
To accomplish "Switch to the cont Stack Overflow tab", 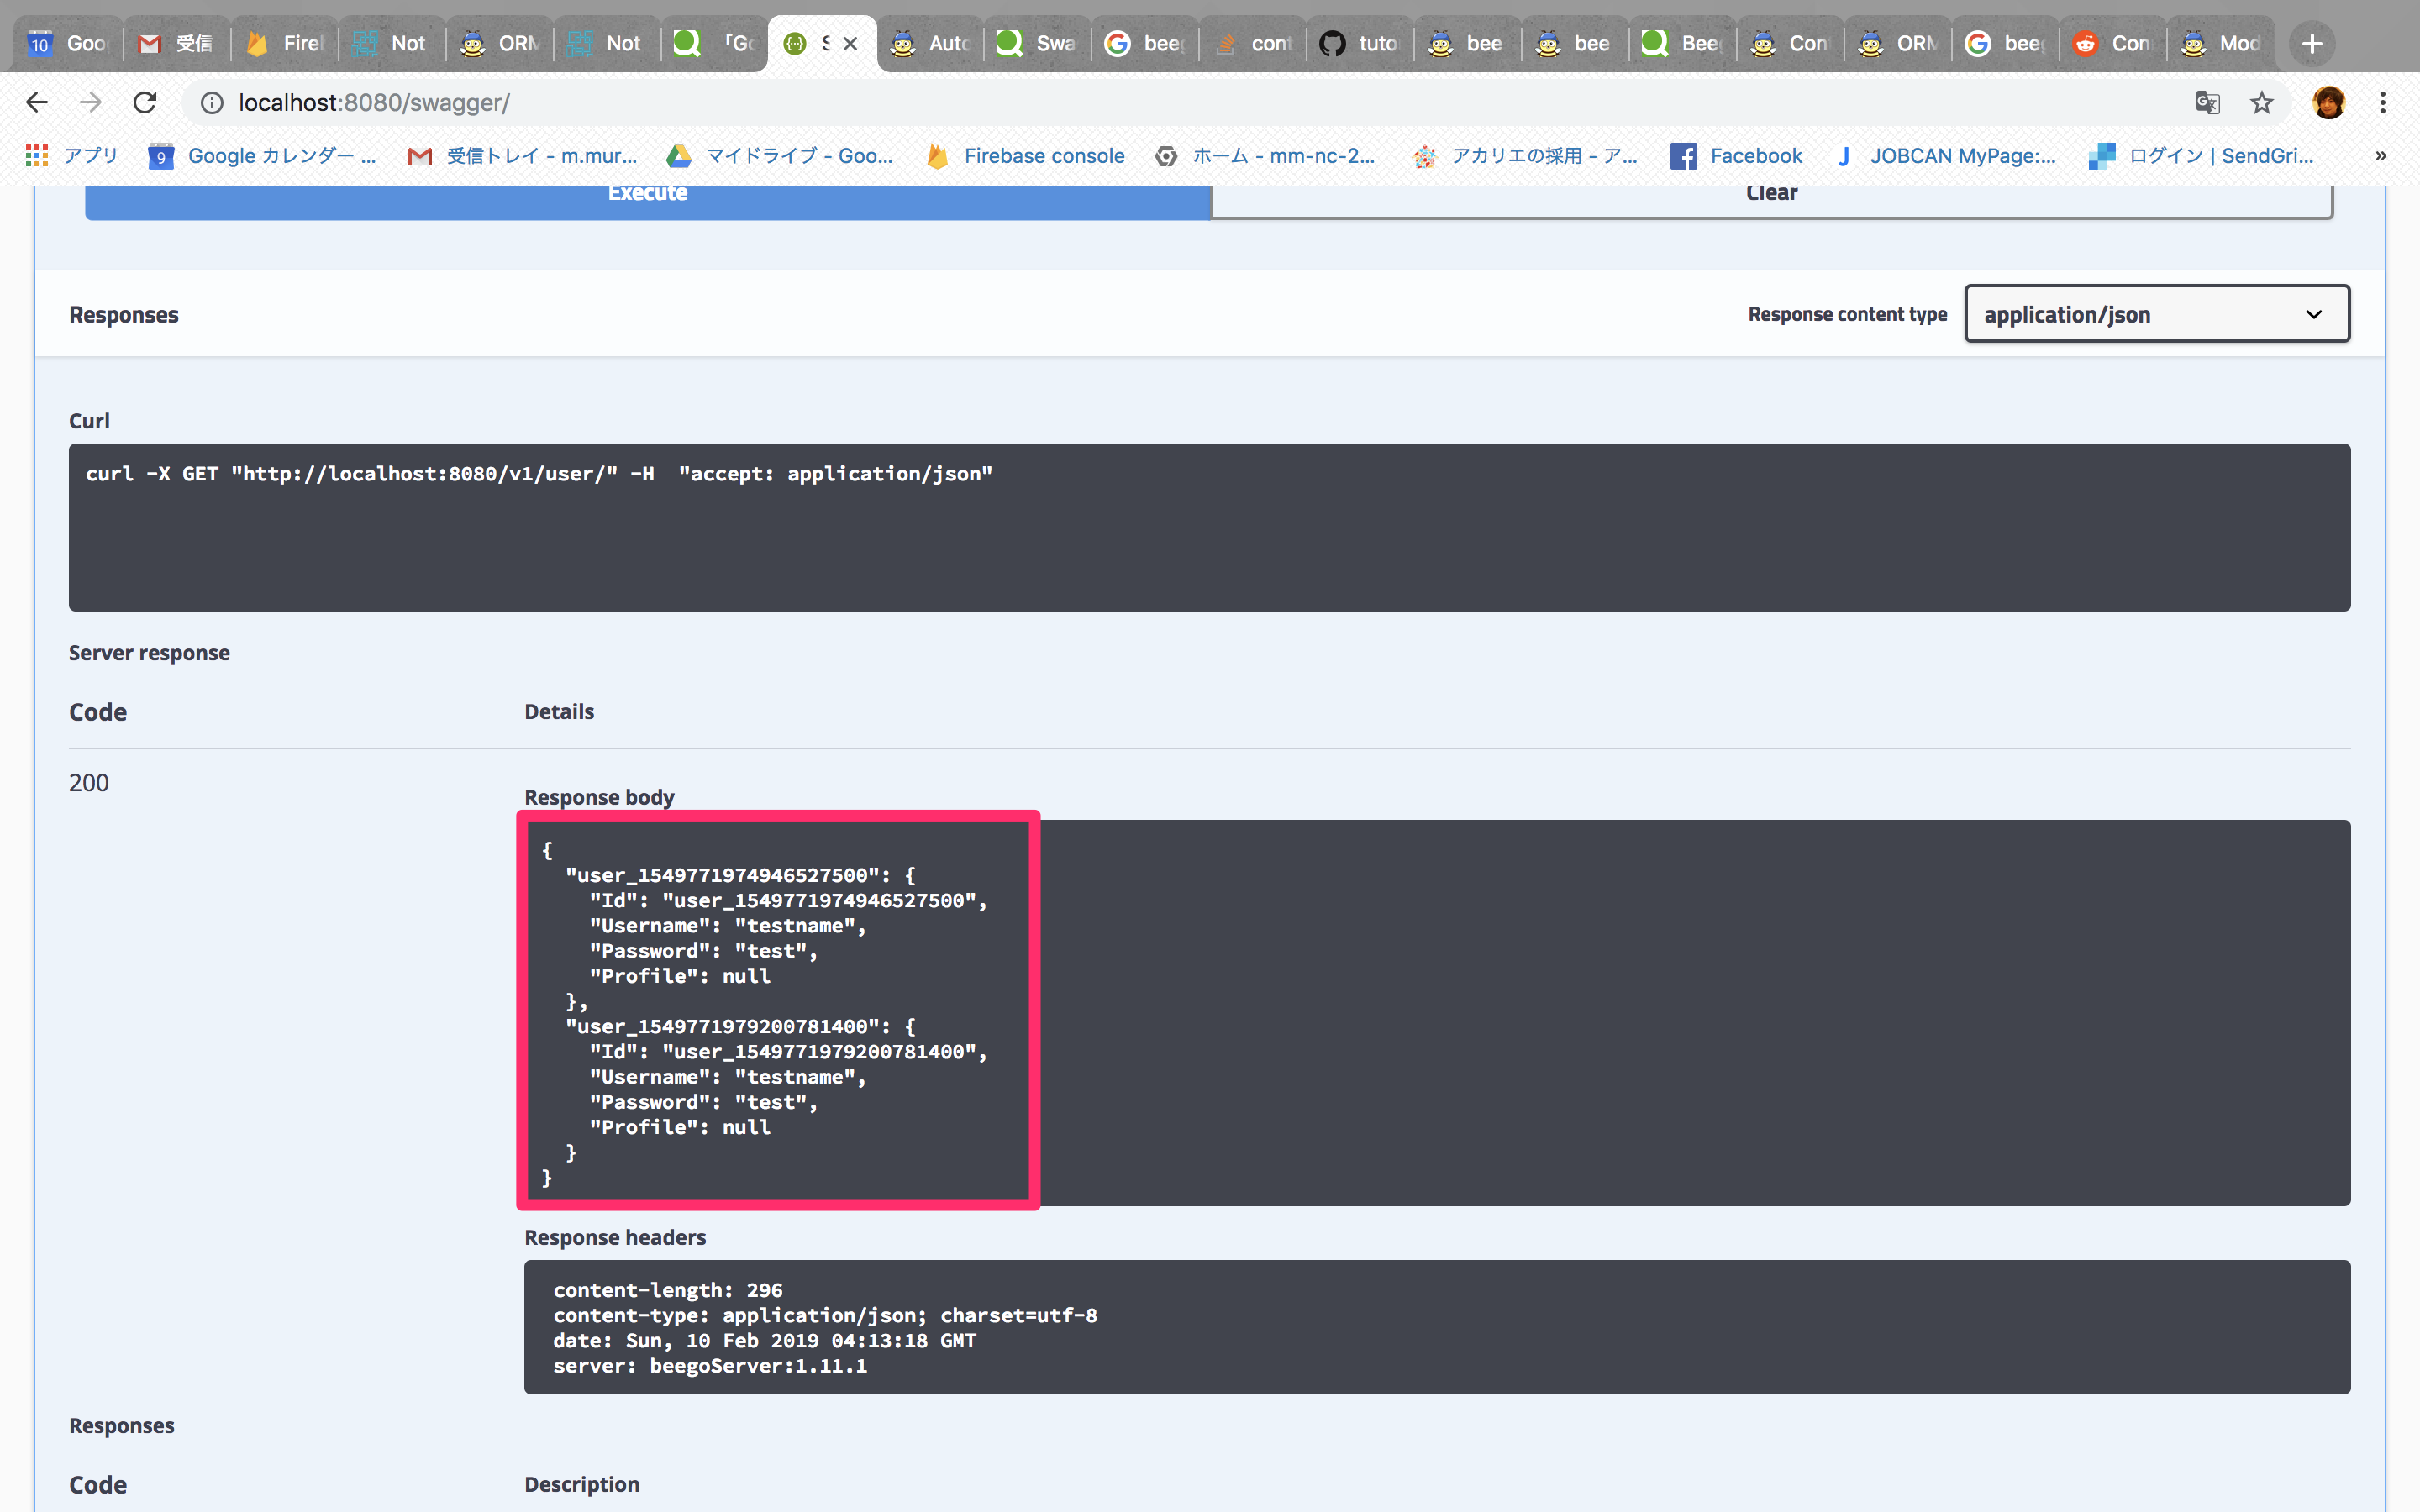I will point(1251,43).
